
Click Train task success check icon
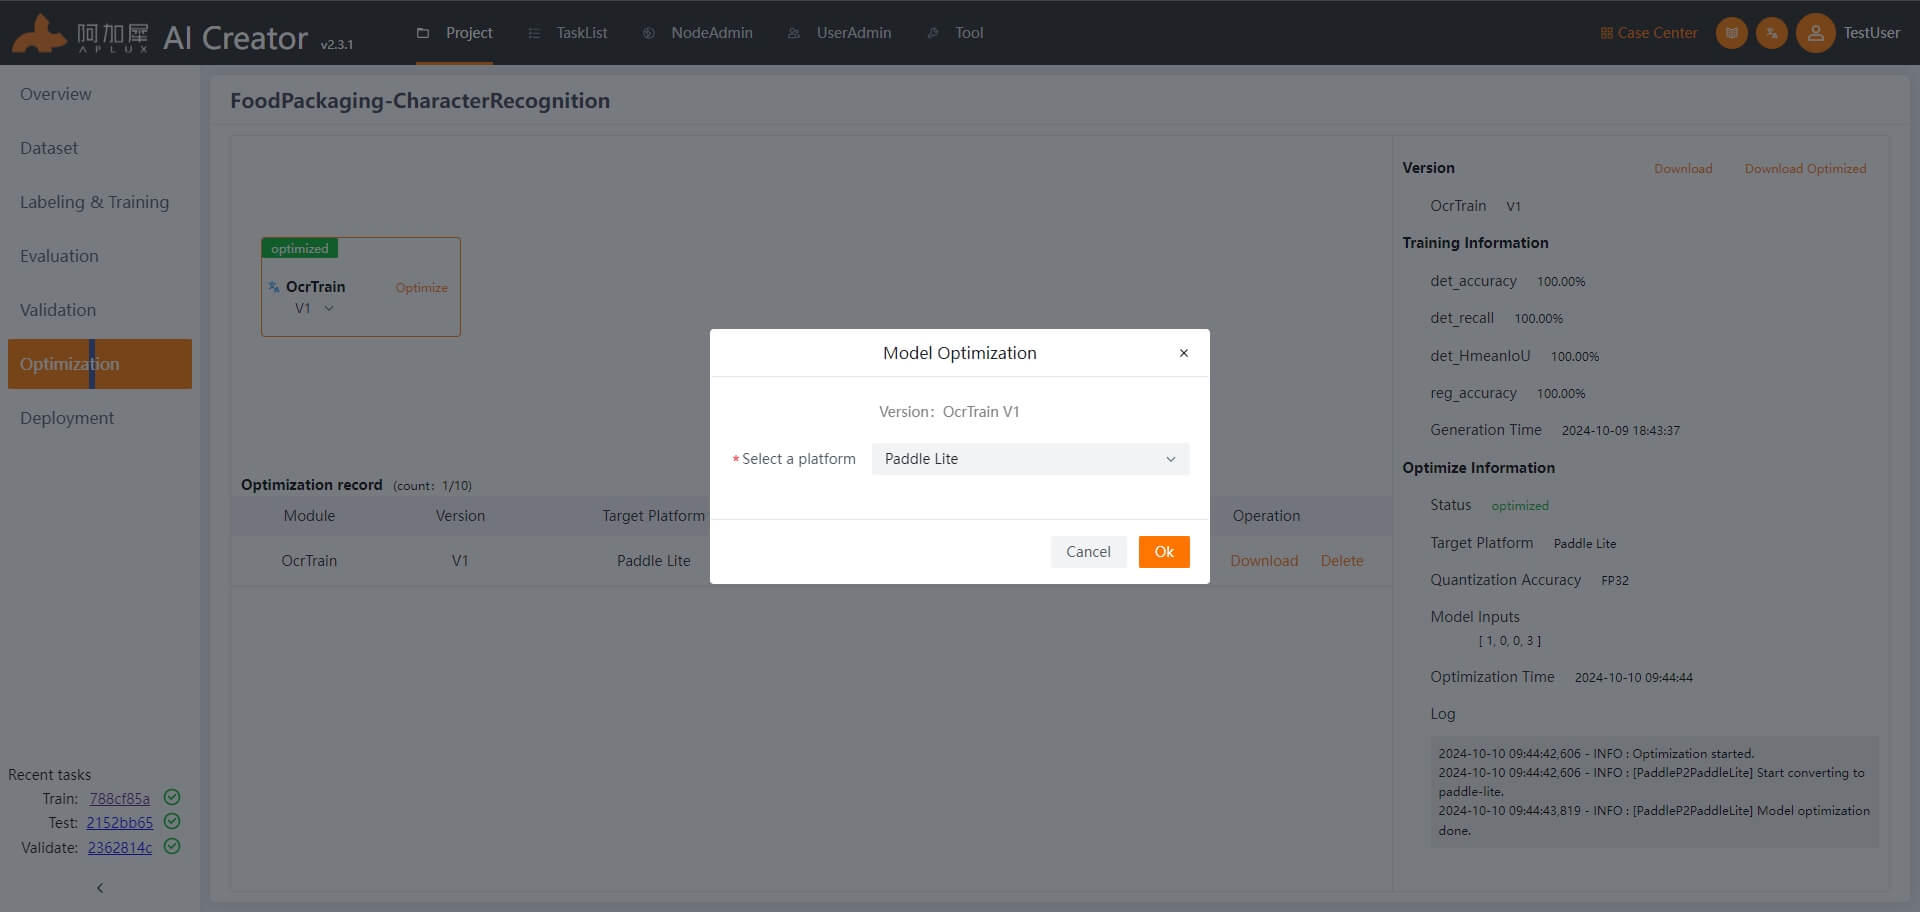172,797
